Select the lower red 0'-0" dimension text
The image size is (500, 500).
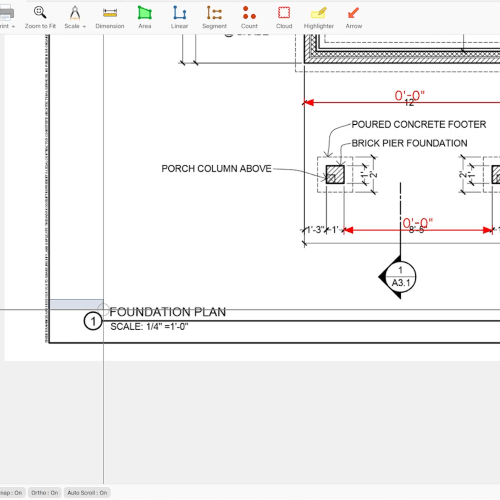coord(417,223)
